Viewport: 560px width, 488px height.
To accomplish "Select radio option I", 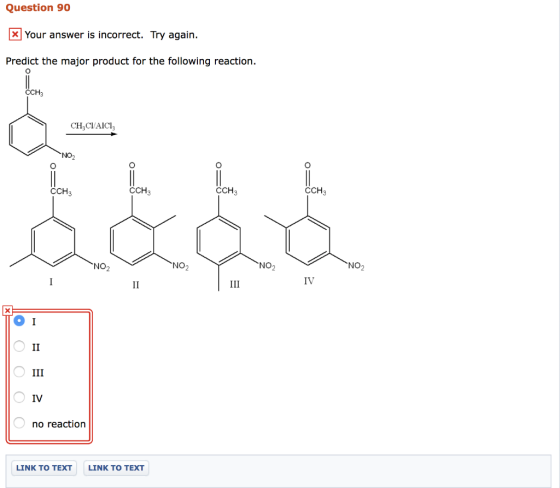I will click(x=19, y=320).
